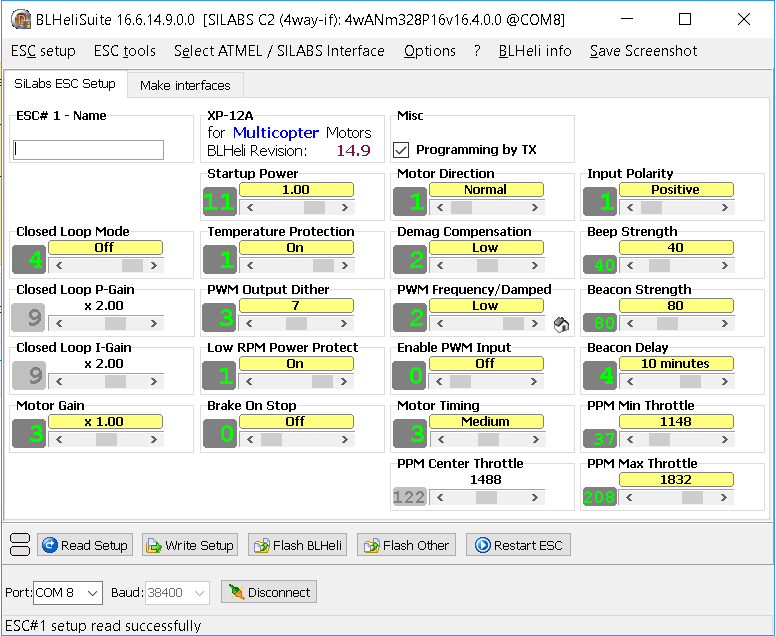
Task: Increase Beep Strength with right arrow
Action: pyautogui.click(x=725, y=266)
